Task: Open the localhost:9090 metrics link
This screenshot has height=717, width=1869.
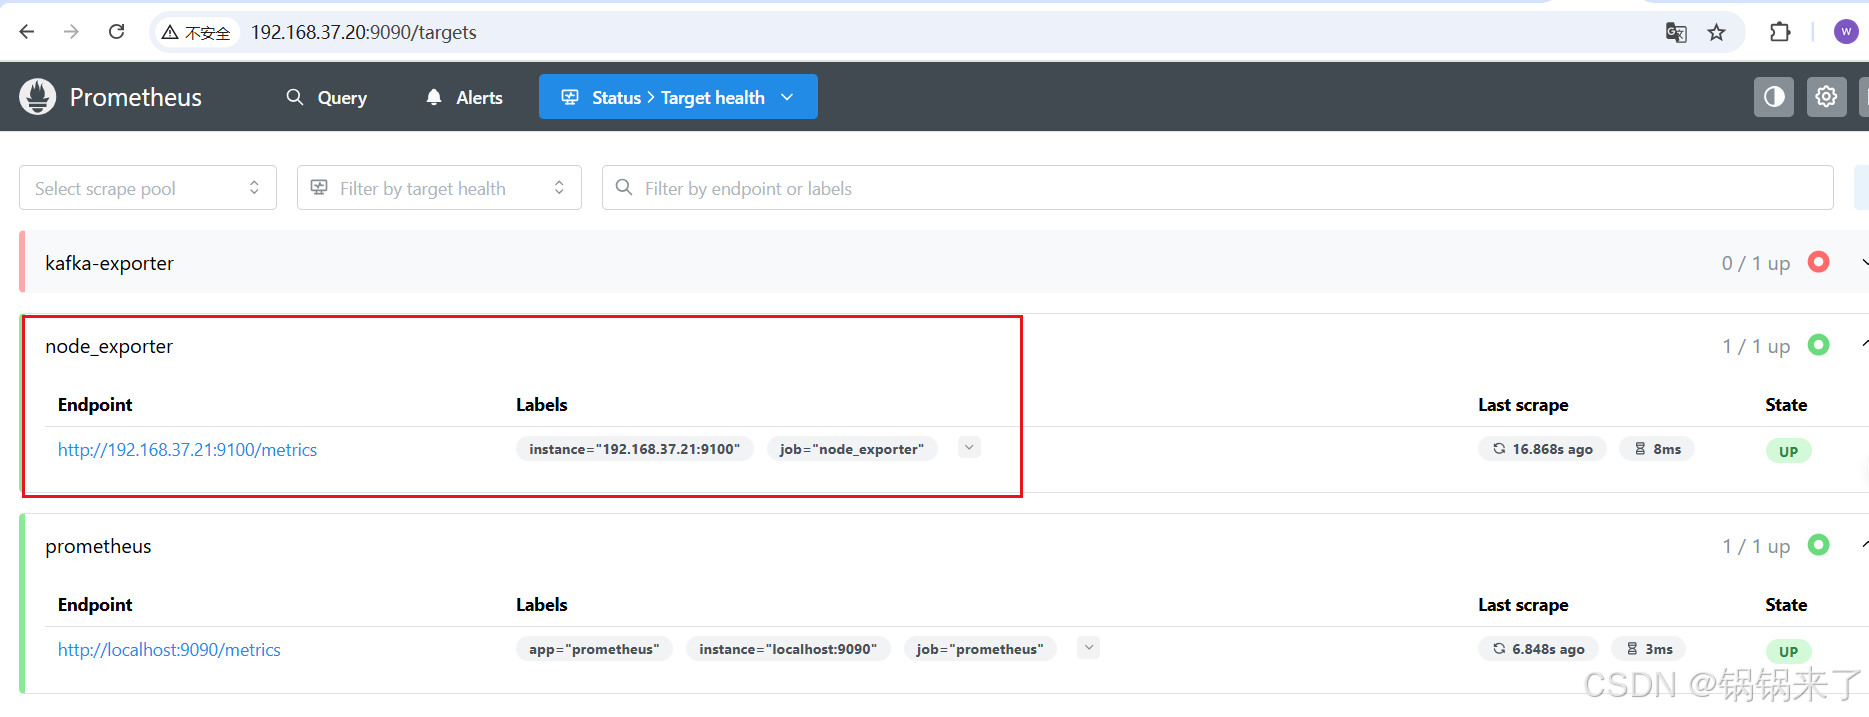Action: [x=169, y=650]
